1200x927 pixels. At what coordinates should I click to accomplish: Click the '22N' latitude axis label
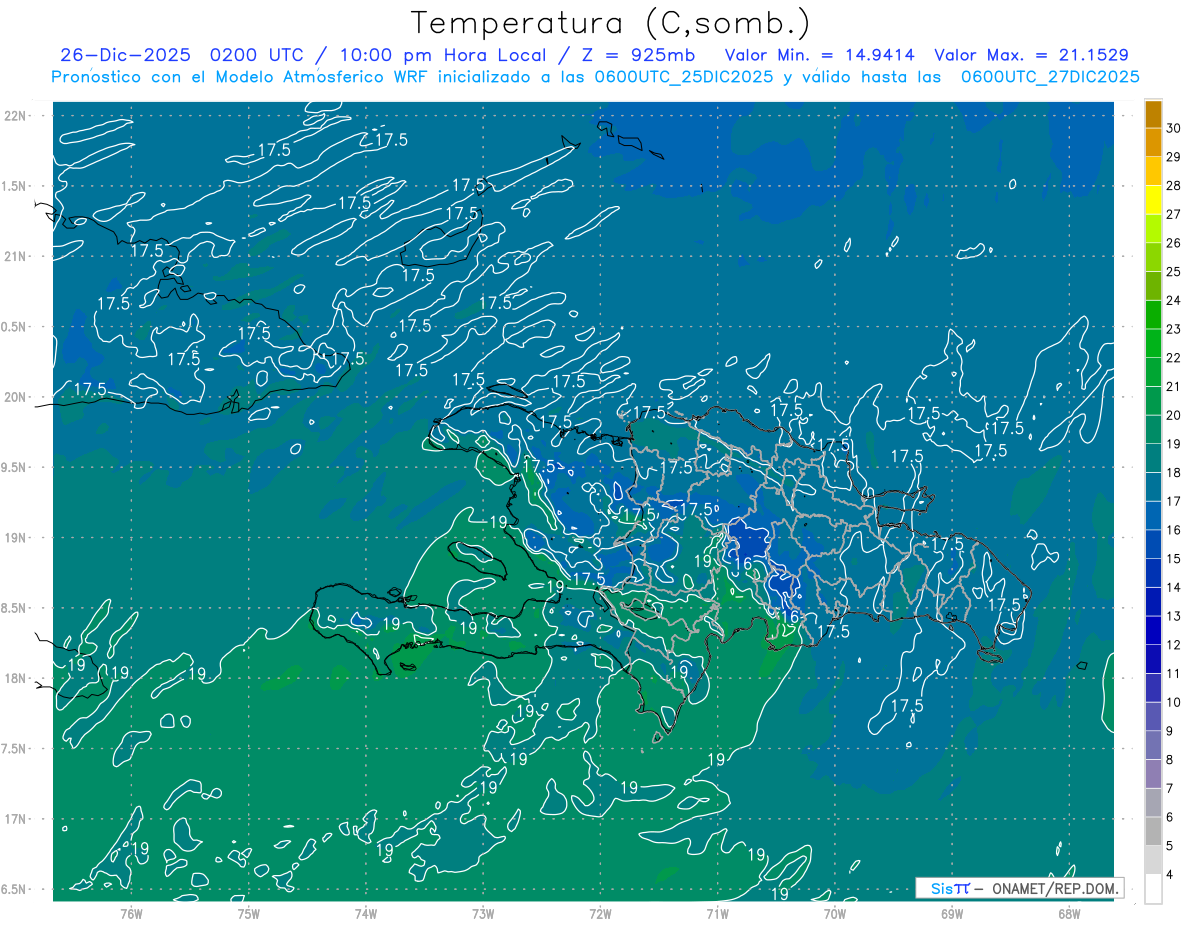tap(15, 116)
